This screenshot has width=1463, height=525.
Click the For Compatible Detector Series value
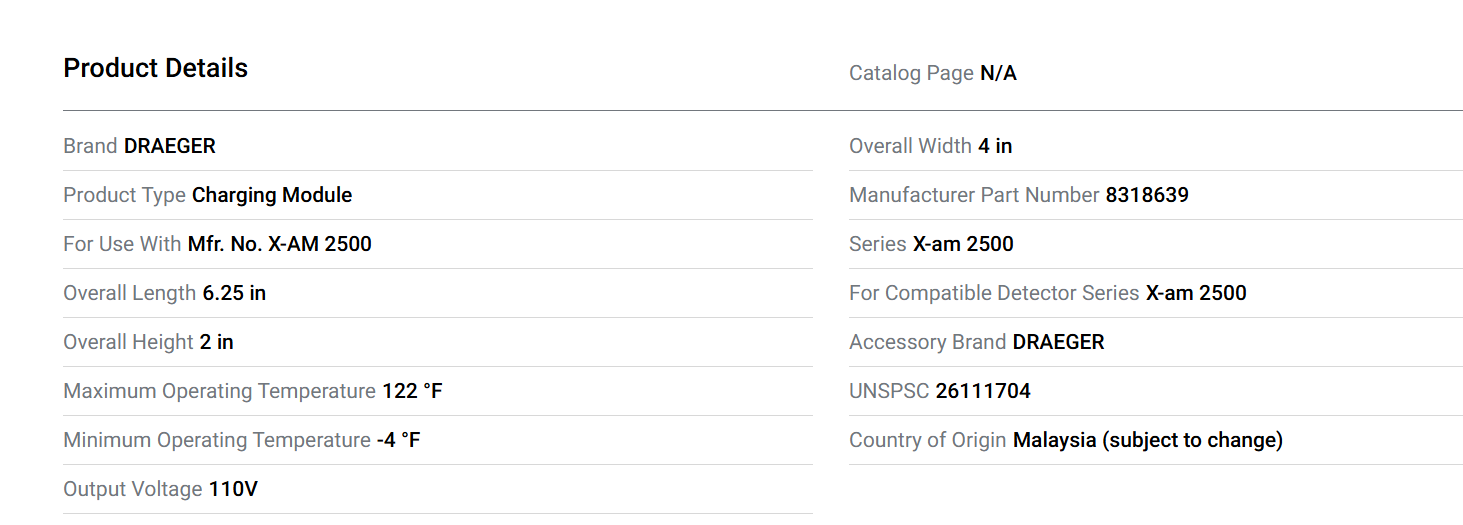[x=1195, y=293]
